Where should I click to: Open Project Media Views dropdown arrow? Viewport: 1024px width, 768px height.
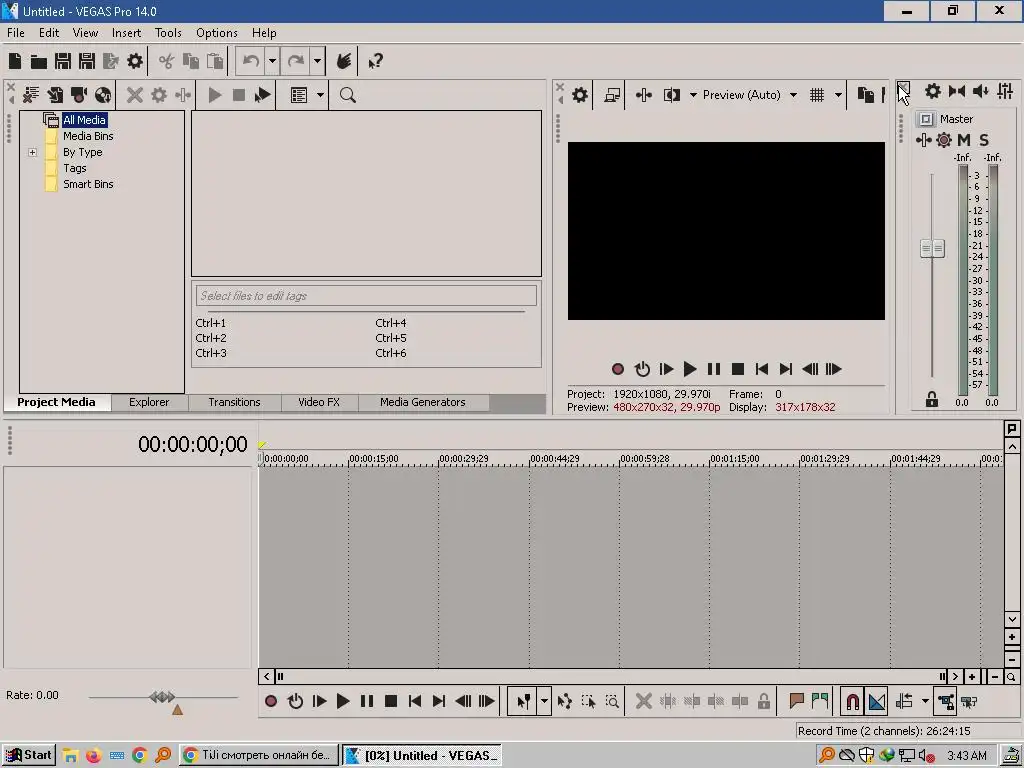pos(320,95)
